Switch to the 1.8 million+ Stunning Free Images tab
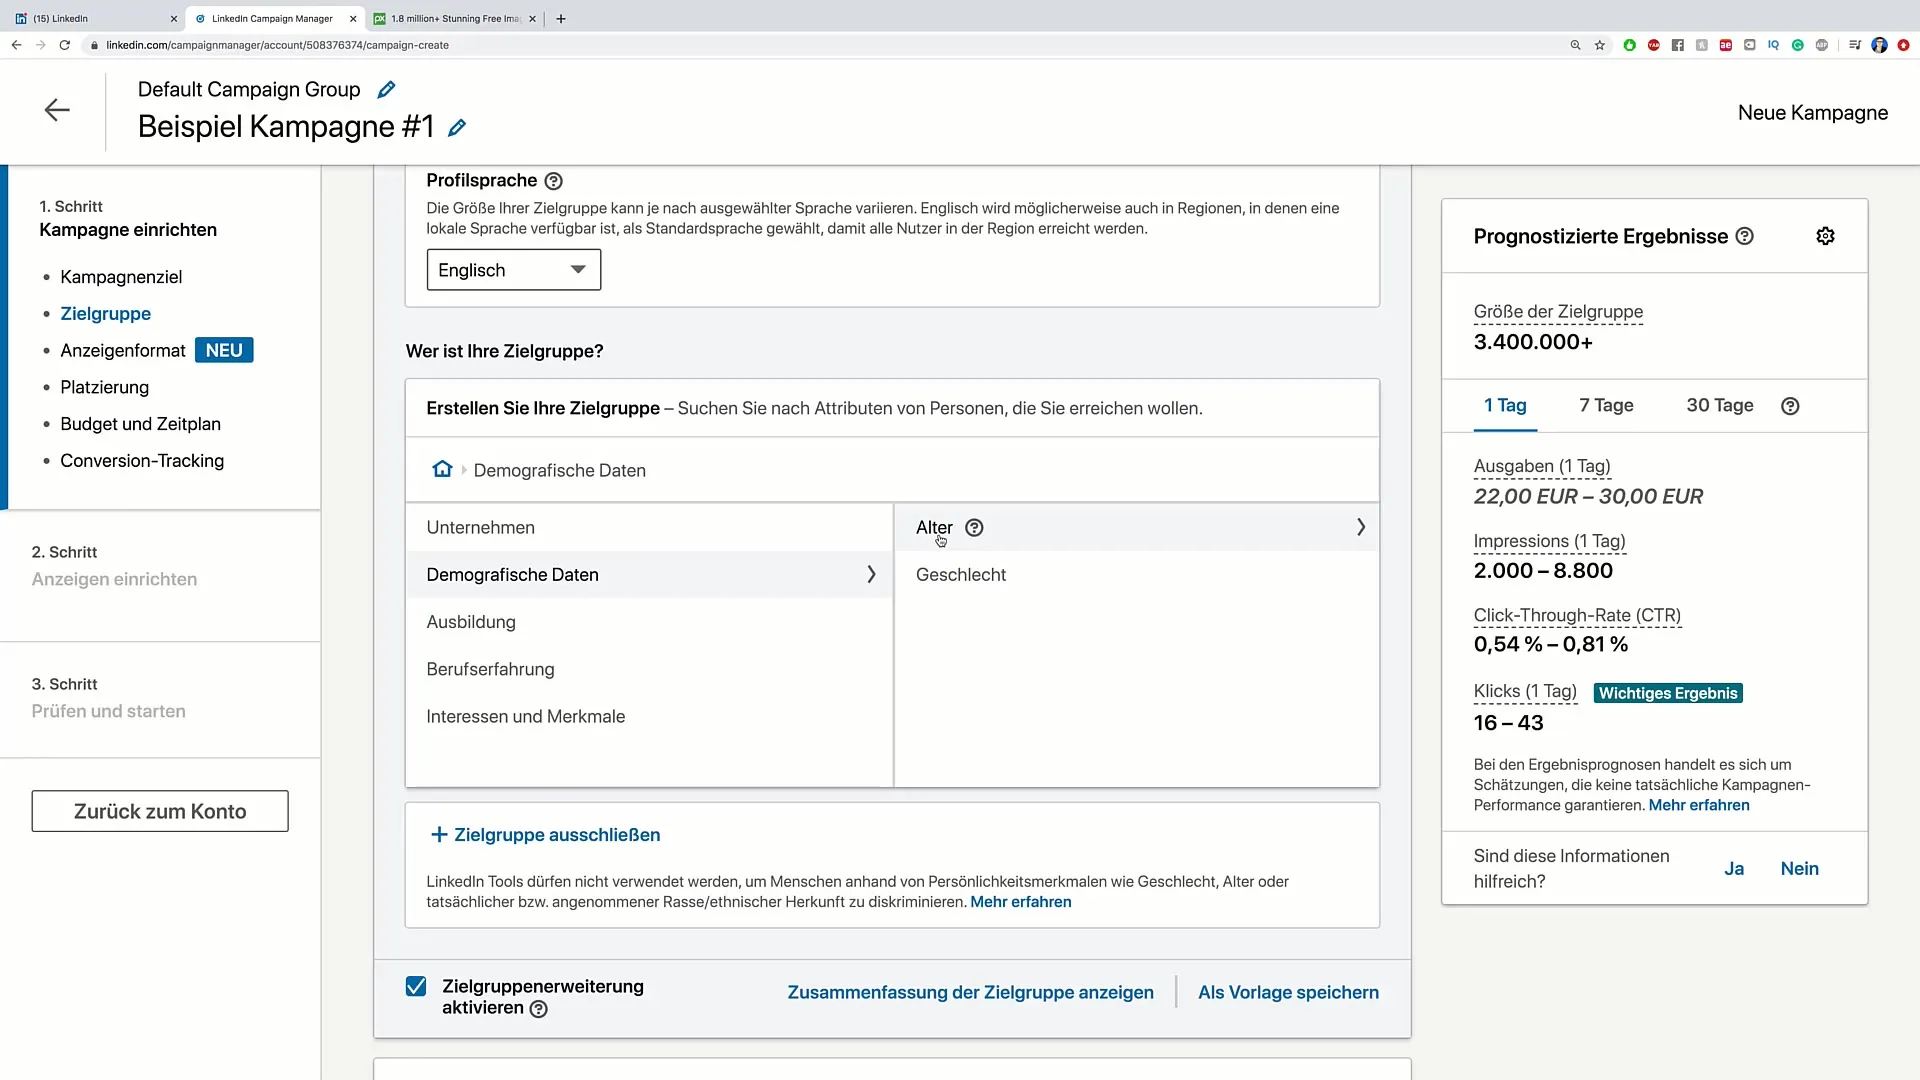Image resolution: width=1920 pixels, height=1080 pixels. point(455,19)
